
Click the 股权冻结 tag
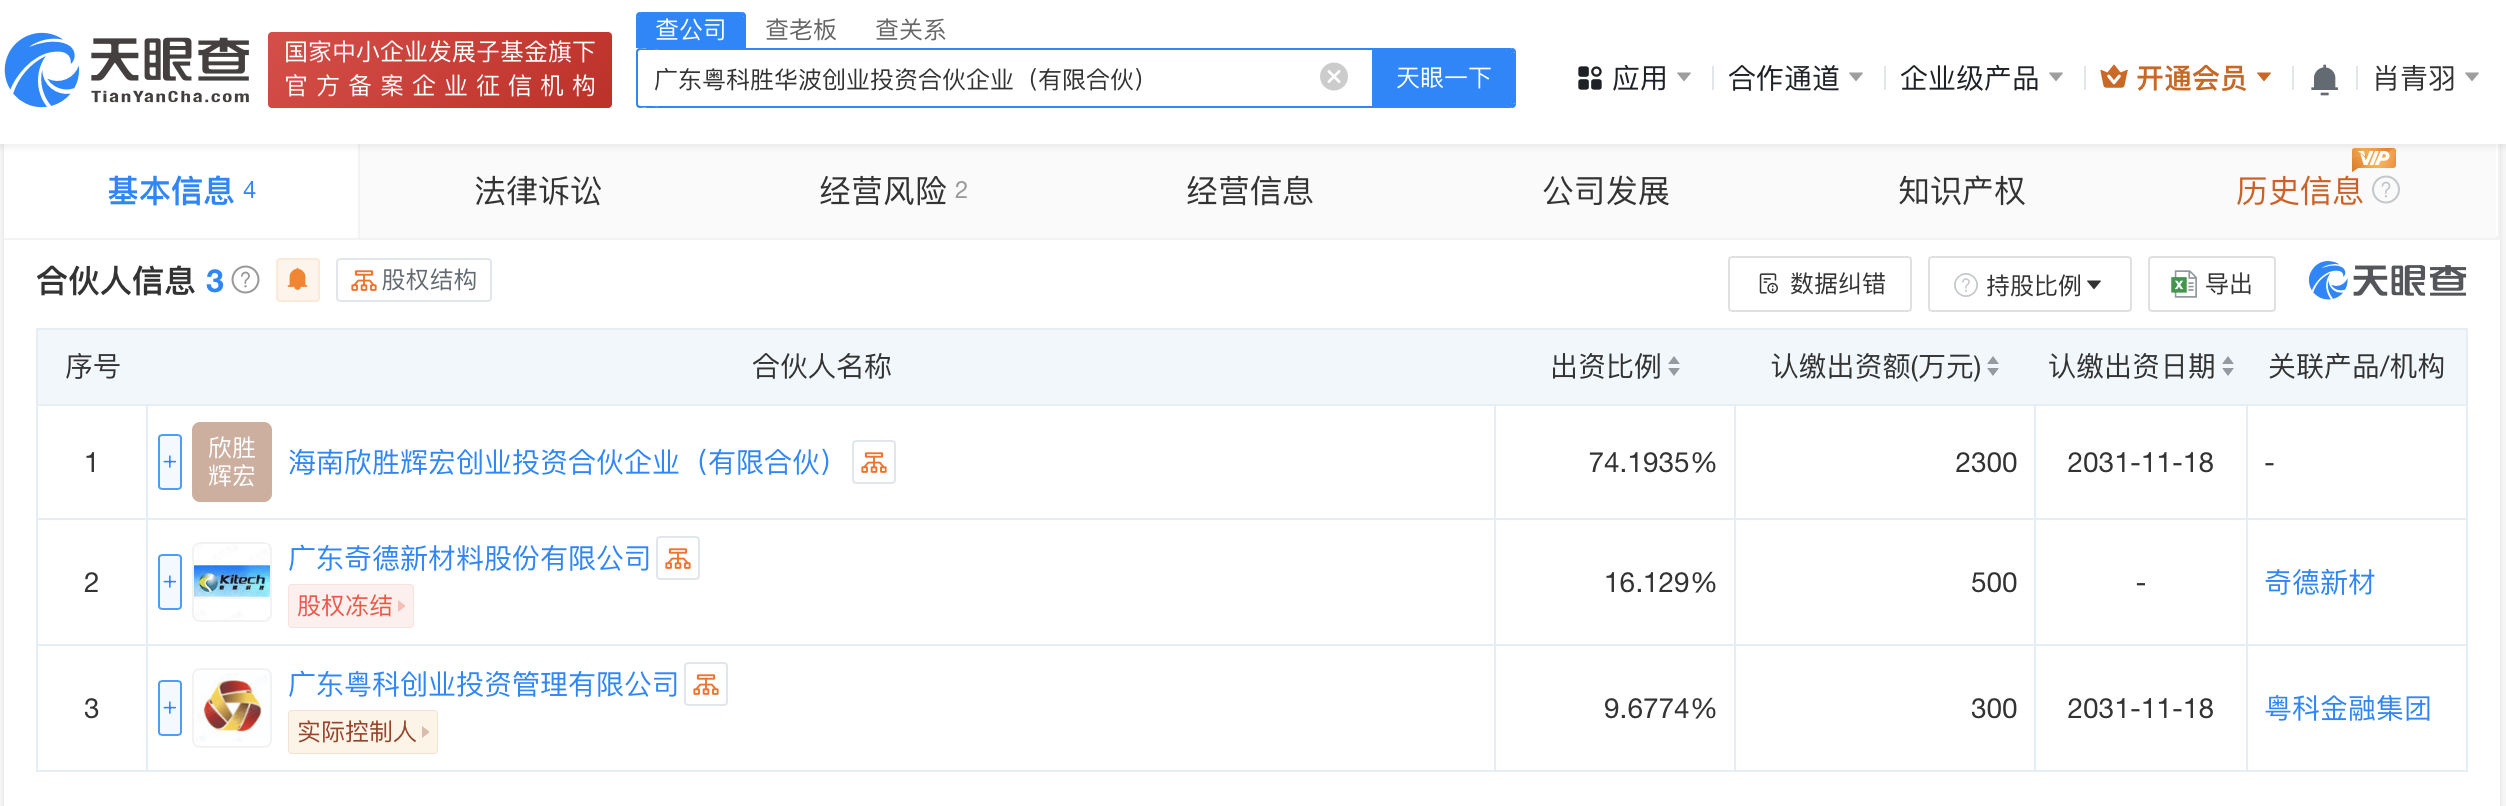point(351,606)
